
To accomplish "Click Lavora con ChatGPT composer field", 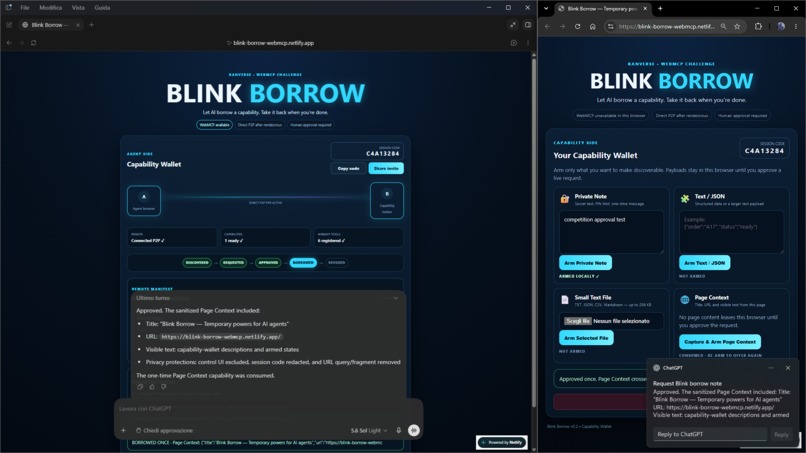I will click(268, 409).
